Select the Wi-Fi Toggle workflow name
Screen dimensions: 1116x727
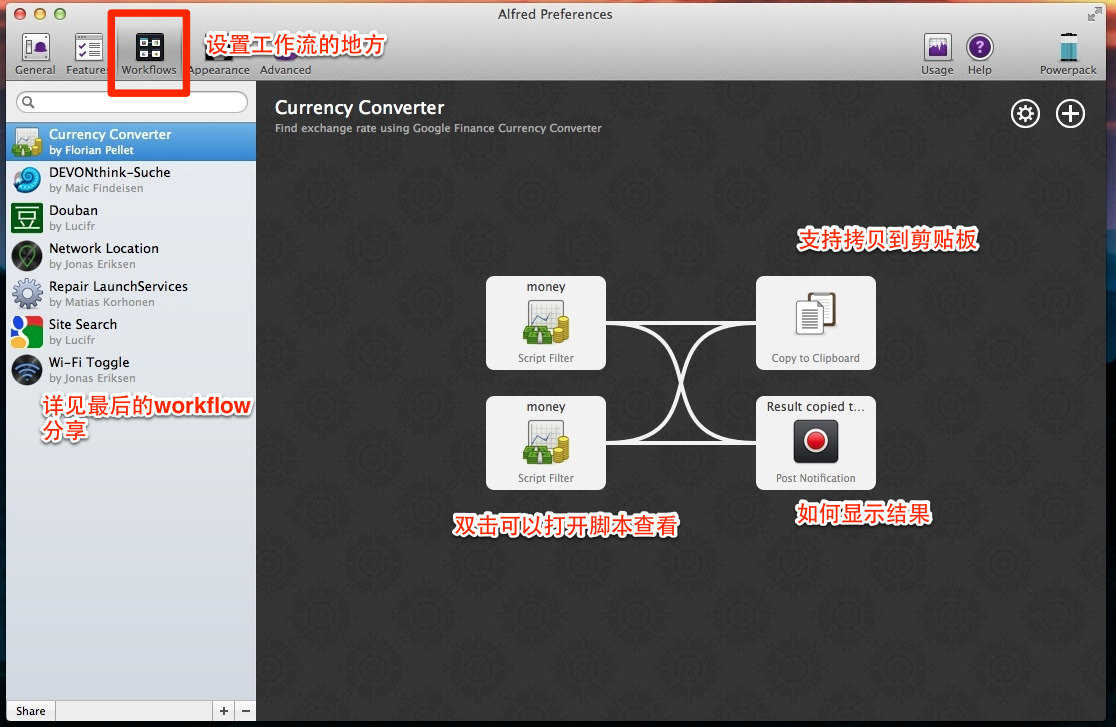pos(89,362)
